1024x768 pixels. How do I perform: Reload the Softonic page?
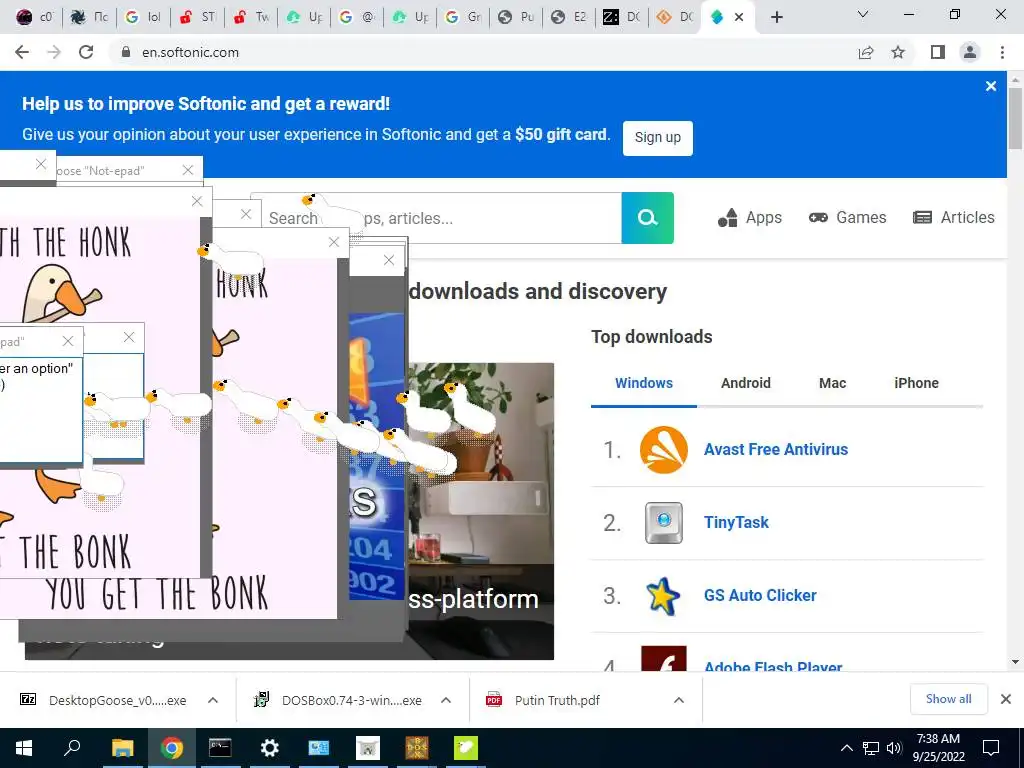click(86, 52)
